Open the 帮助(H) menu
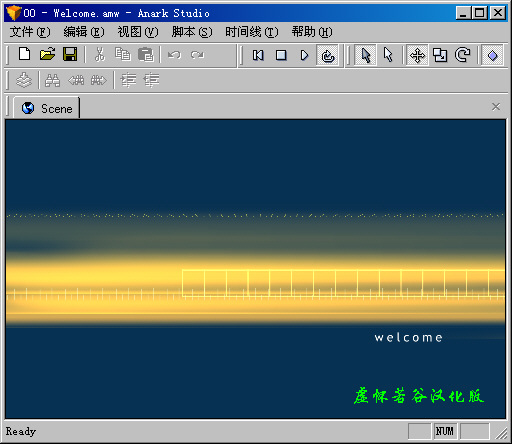This screenshot has width=512, height=444. (312, 32)
